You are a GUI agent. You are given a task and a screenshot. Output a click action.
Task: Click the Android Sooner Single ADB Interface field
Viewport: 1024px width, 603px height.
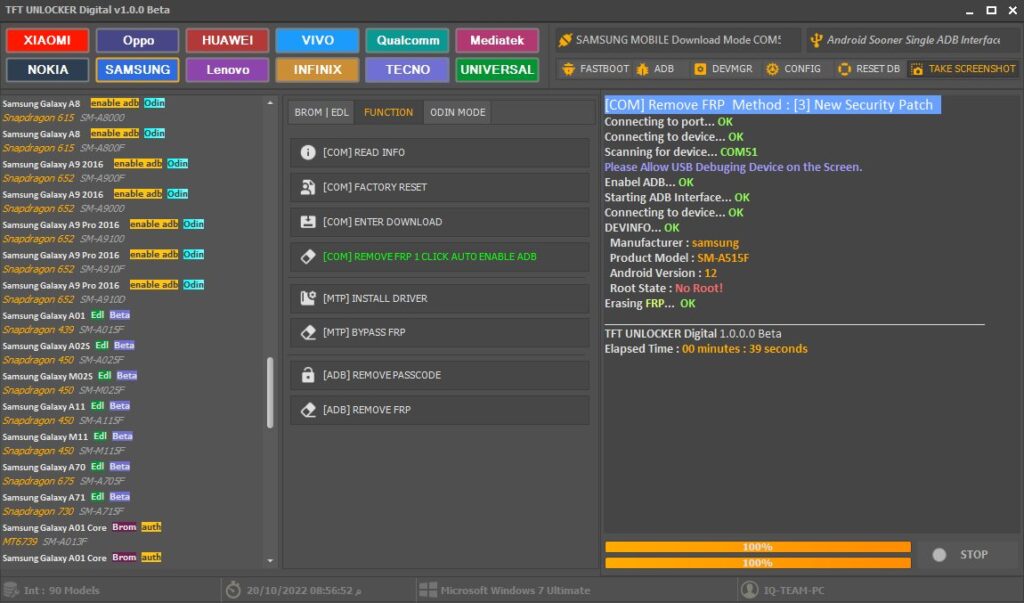click(913, 40)
